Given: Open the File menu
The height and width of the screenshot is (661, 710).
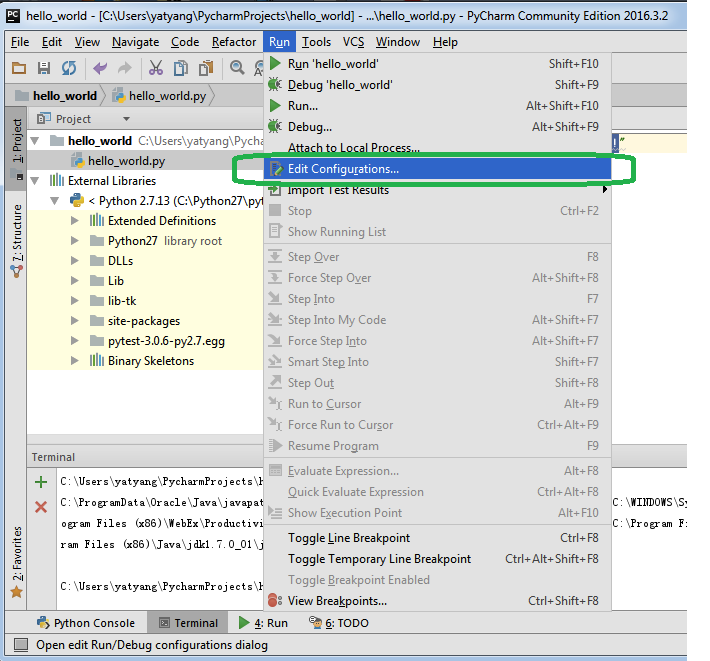Looking at the screenshot, I should (x=20, y=42).
